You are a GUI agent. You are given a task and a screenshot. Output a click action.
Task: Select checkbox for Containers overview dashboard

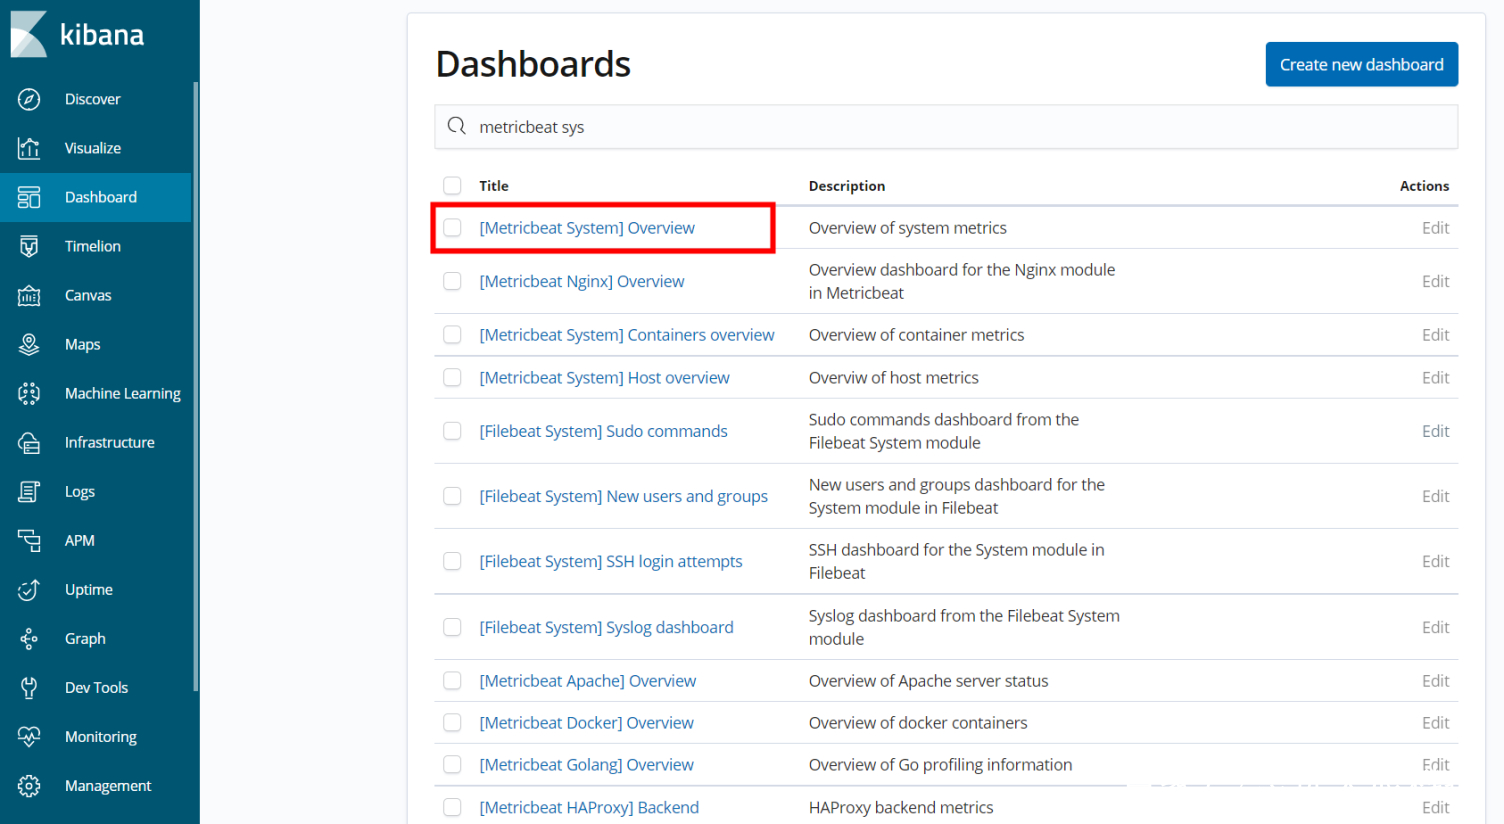tap(452, 334)
